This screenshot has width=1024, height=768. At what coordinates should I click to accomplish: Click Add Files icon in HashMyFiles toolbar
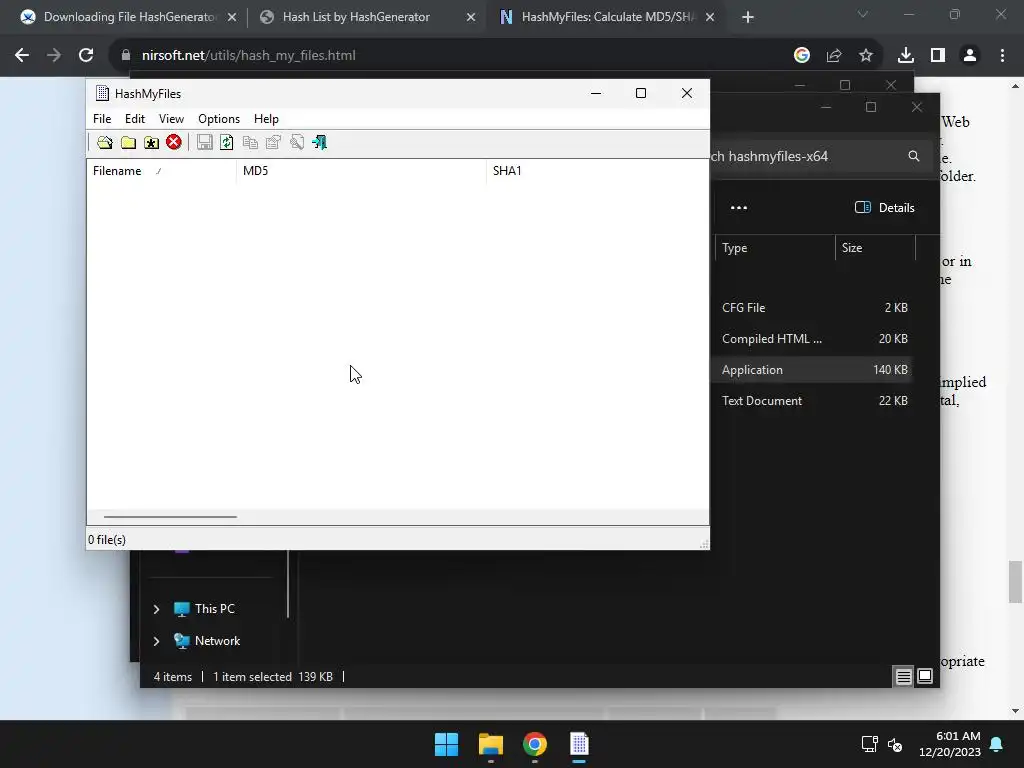click(x=104, y=142)
